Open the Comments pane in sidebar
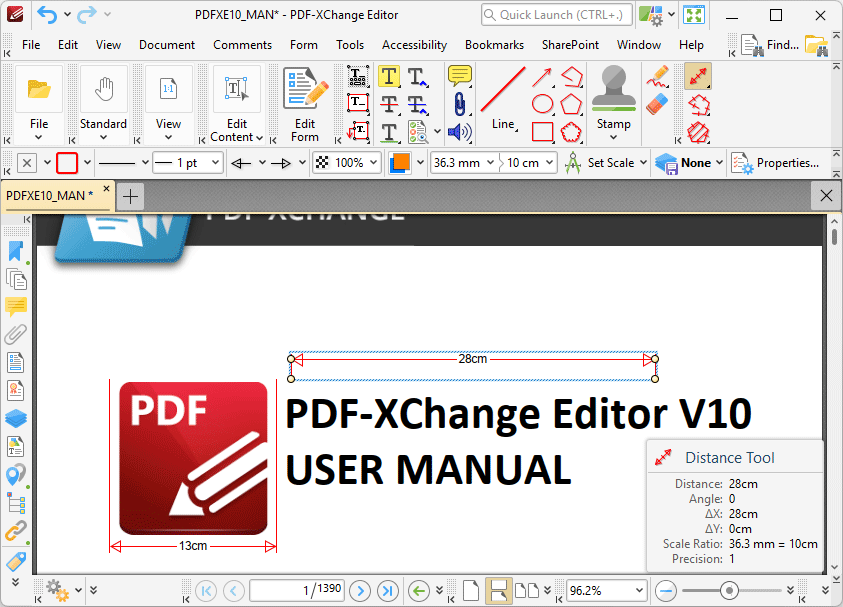This screenshot has height=607, width=843. click(x=16, y=307)
